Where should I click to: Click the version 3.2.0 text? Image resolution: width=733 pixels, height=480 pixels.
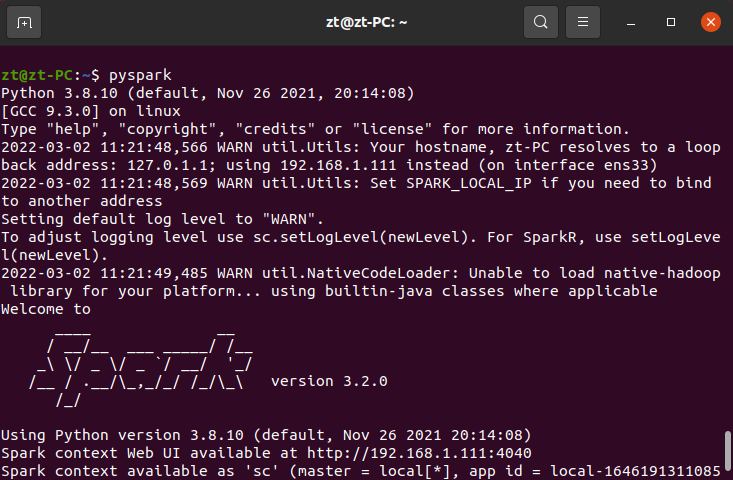329,381
